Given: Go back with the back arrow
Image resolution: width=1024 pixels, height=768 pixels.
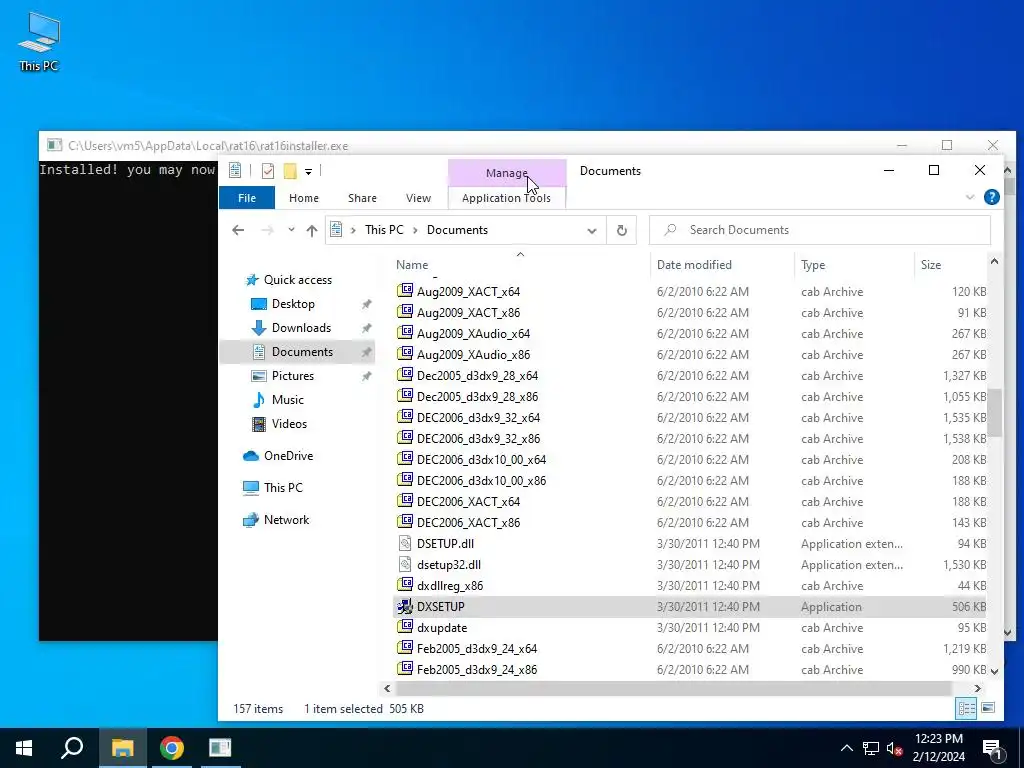Looking at the screenshot, I should tap(238, 230).
